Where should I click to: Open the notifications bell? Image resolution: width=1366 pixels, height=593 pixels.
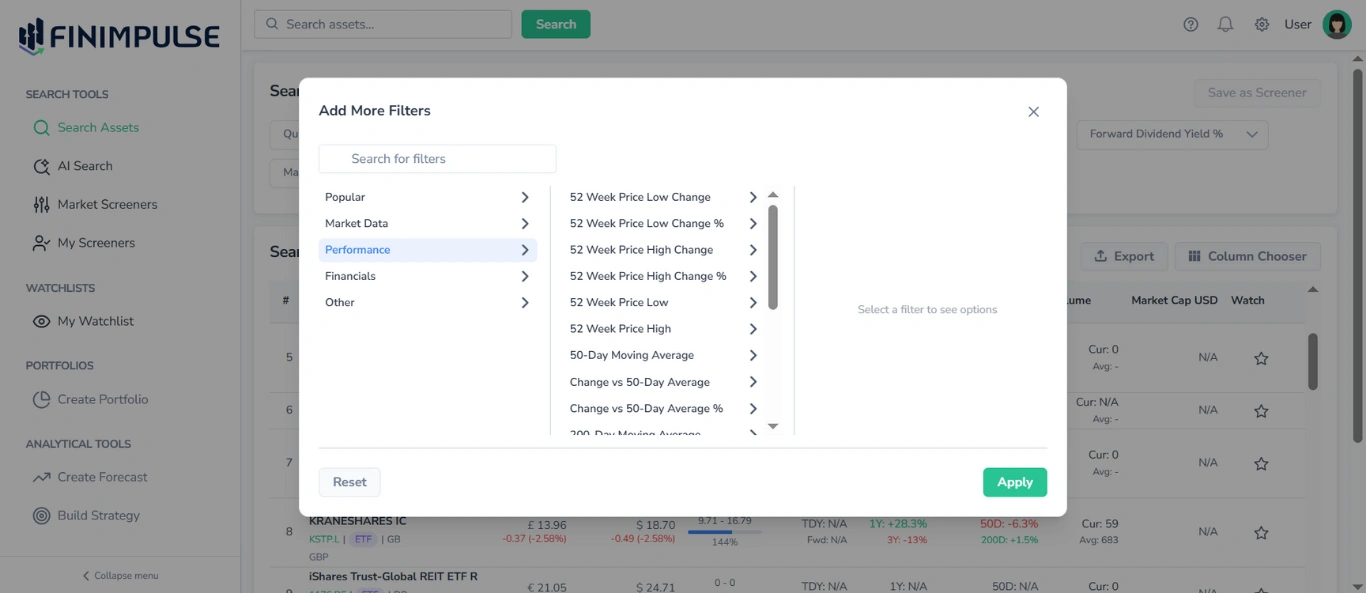pyautogui.click(x=1225, y=23)
